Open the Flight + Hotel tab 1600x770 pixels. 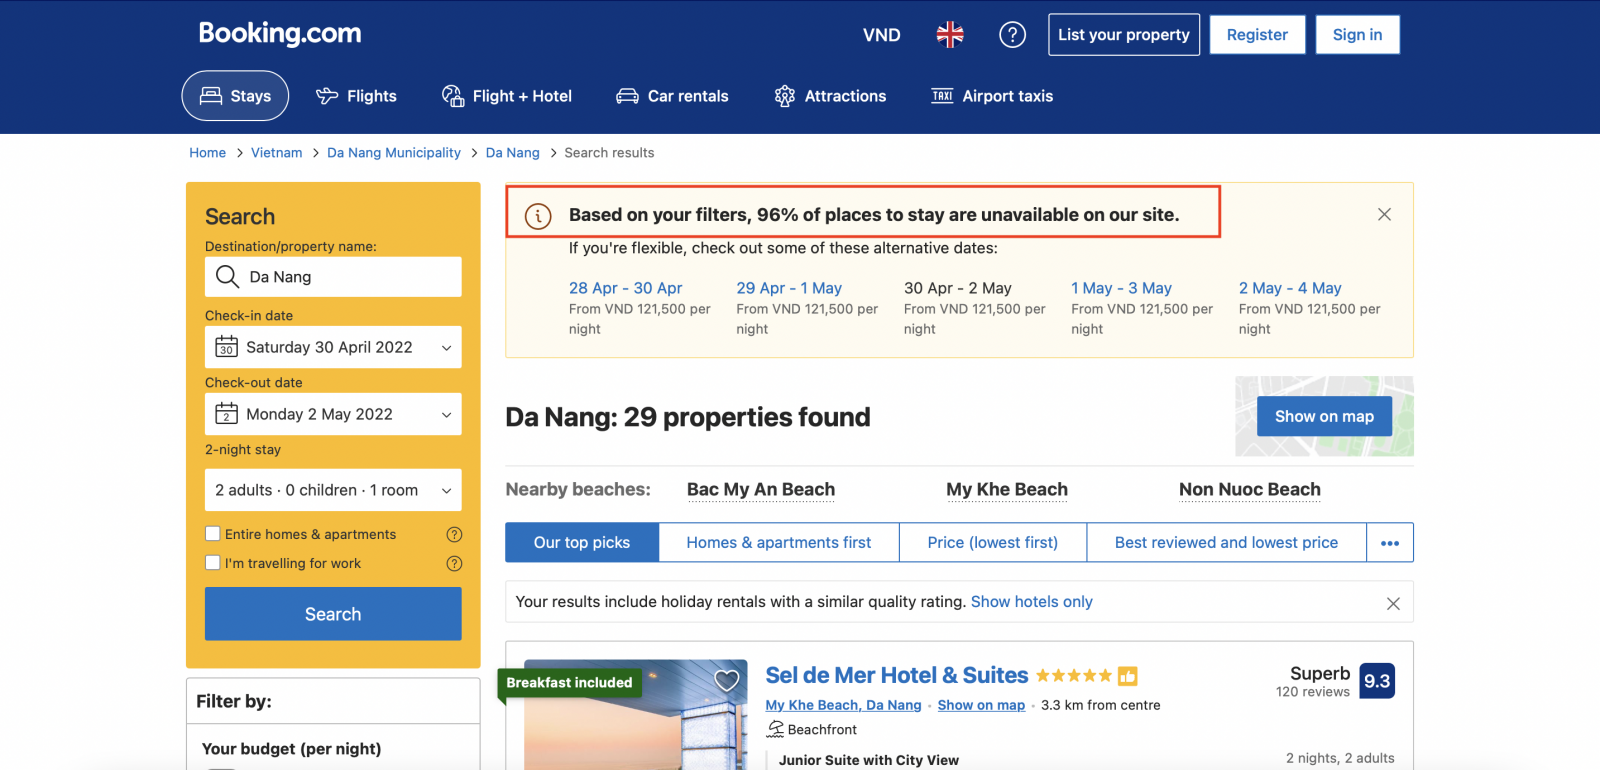pos(507,96)
